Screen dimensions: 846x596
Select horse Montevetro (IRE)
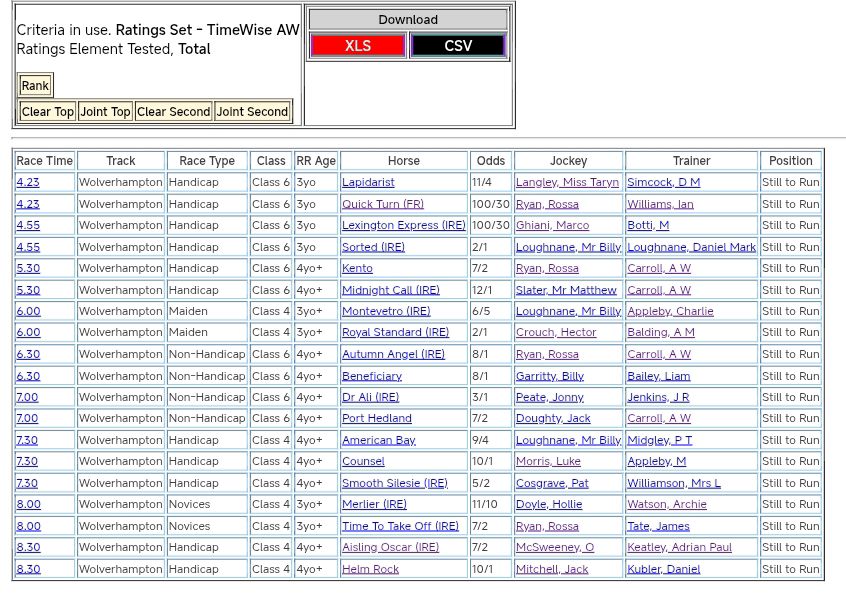(x=386, y=312)
